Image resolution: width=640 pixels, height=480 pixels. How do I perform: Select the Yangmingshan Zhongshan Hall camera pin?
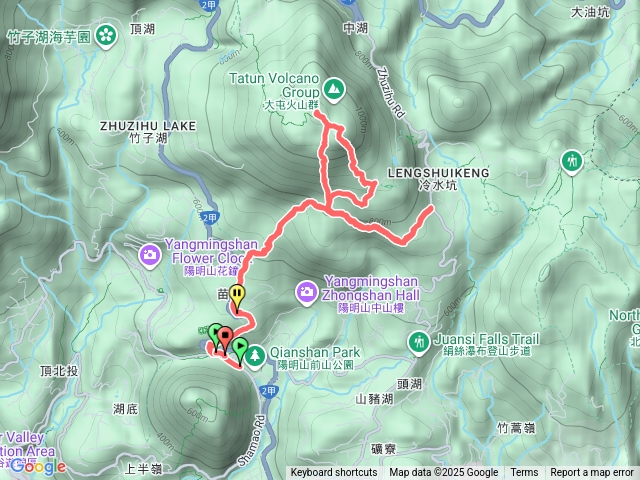(x=307, y=293)
